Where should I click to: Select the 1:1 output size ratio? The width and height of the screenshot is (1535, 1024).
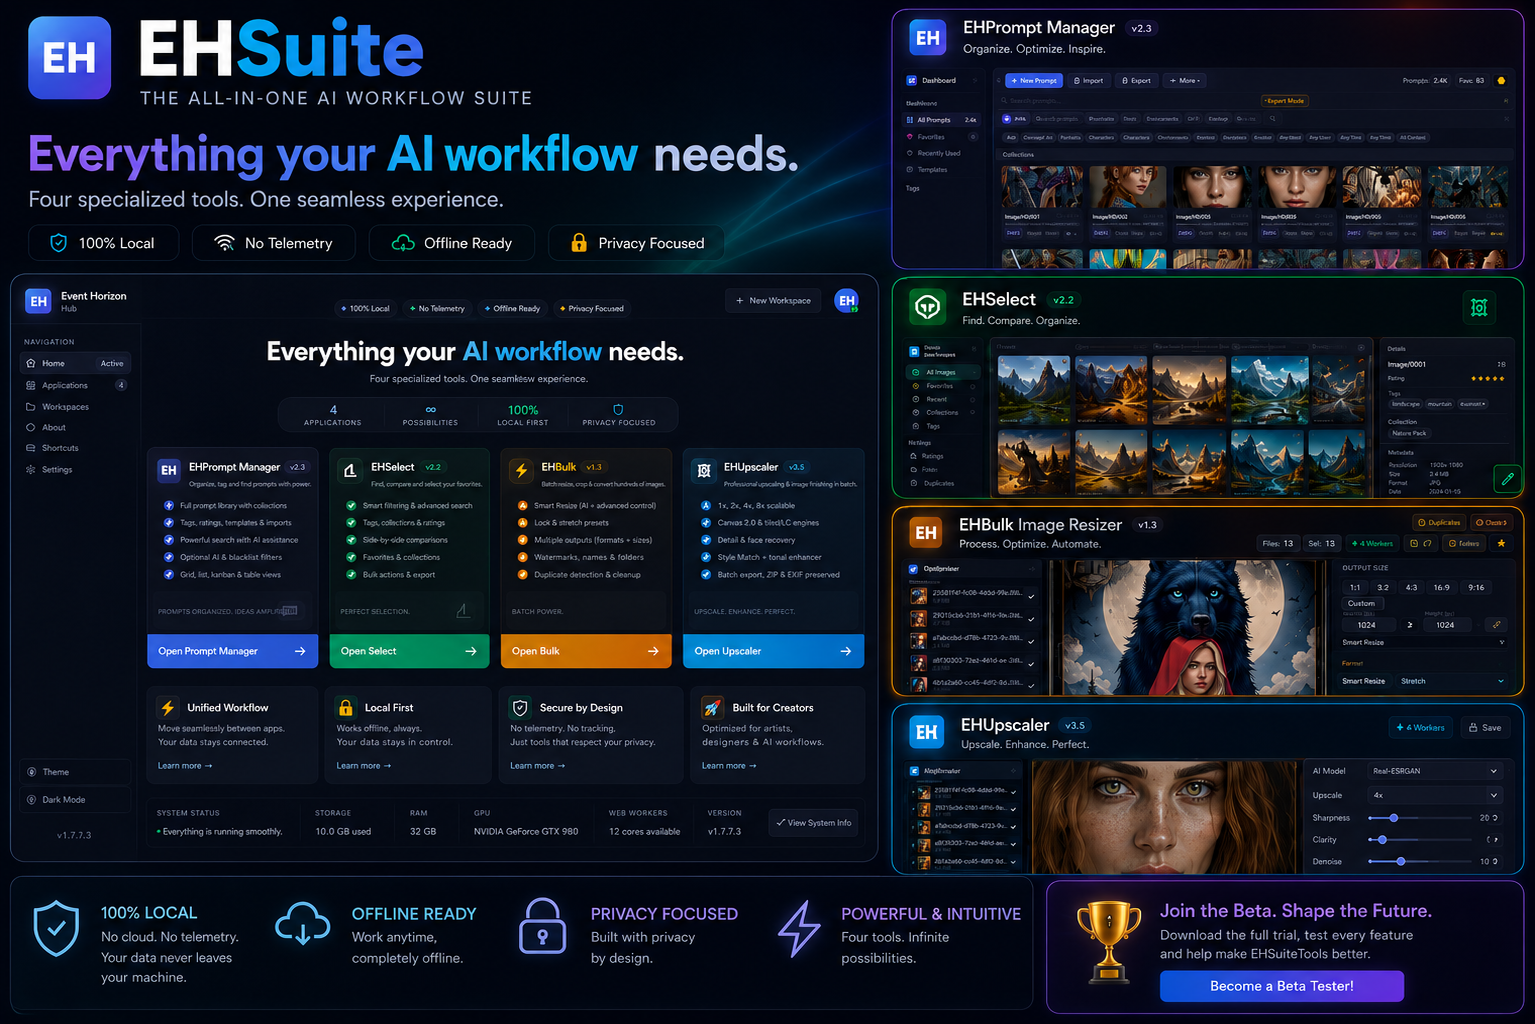[x=1355, y=587]
